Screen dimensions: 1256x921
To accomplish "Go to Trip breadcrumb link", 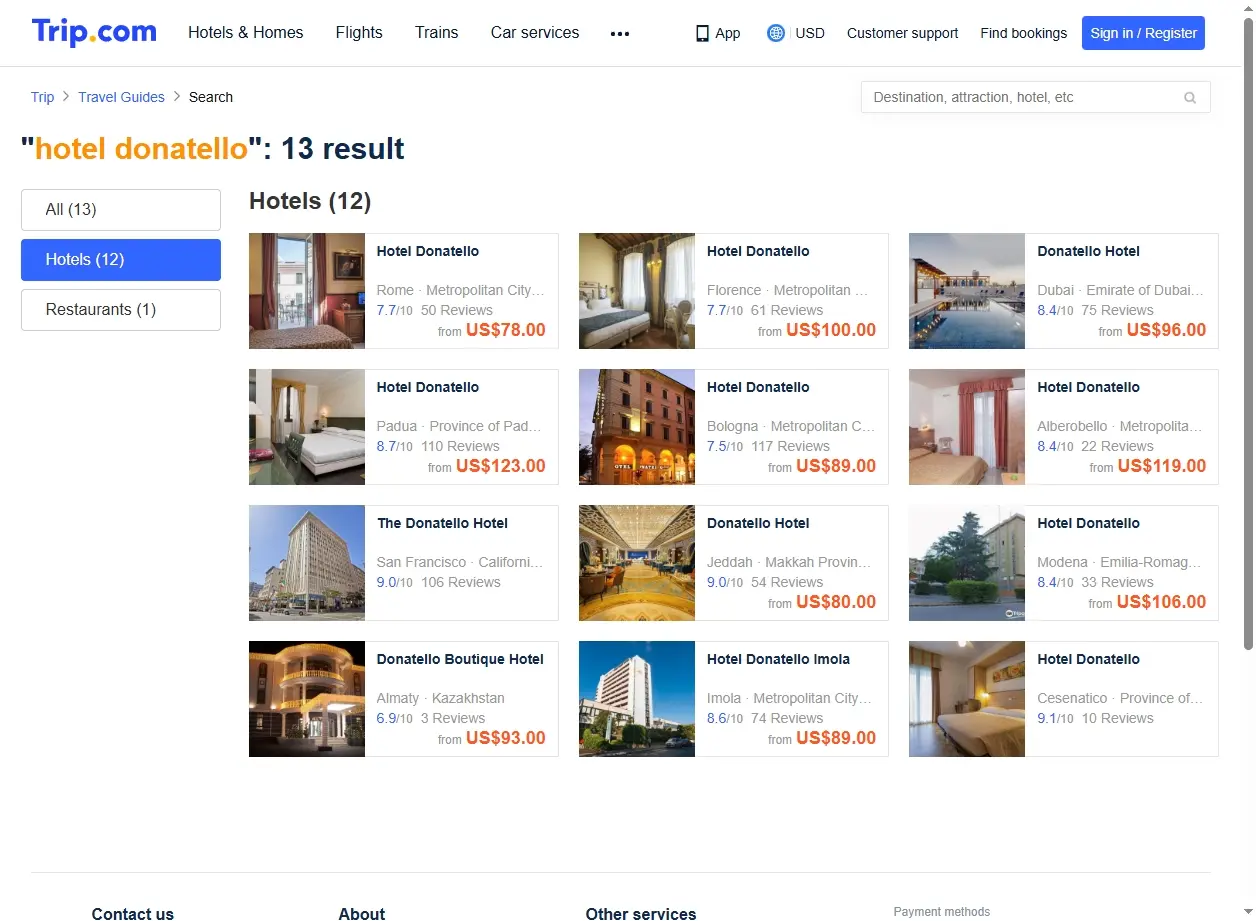I will point(42,97).
